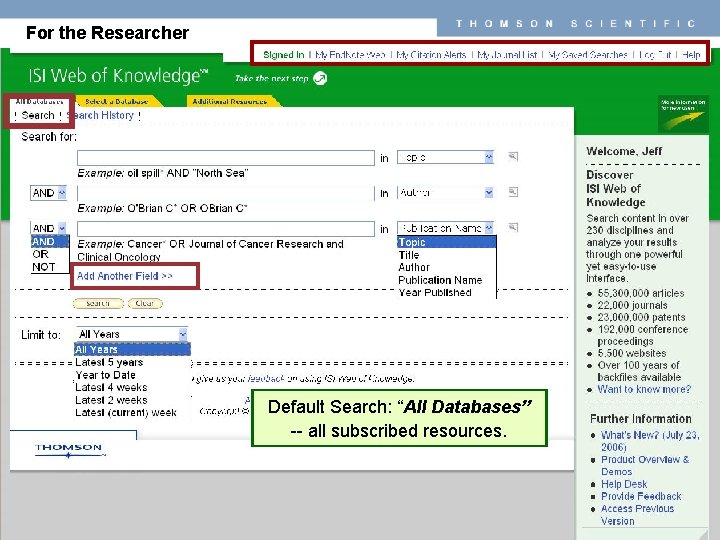Click the feedback link in footer text
This screenshot has width=720, height=540.
pyautogui.click(x=266, y=378)
